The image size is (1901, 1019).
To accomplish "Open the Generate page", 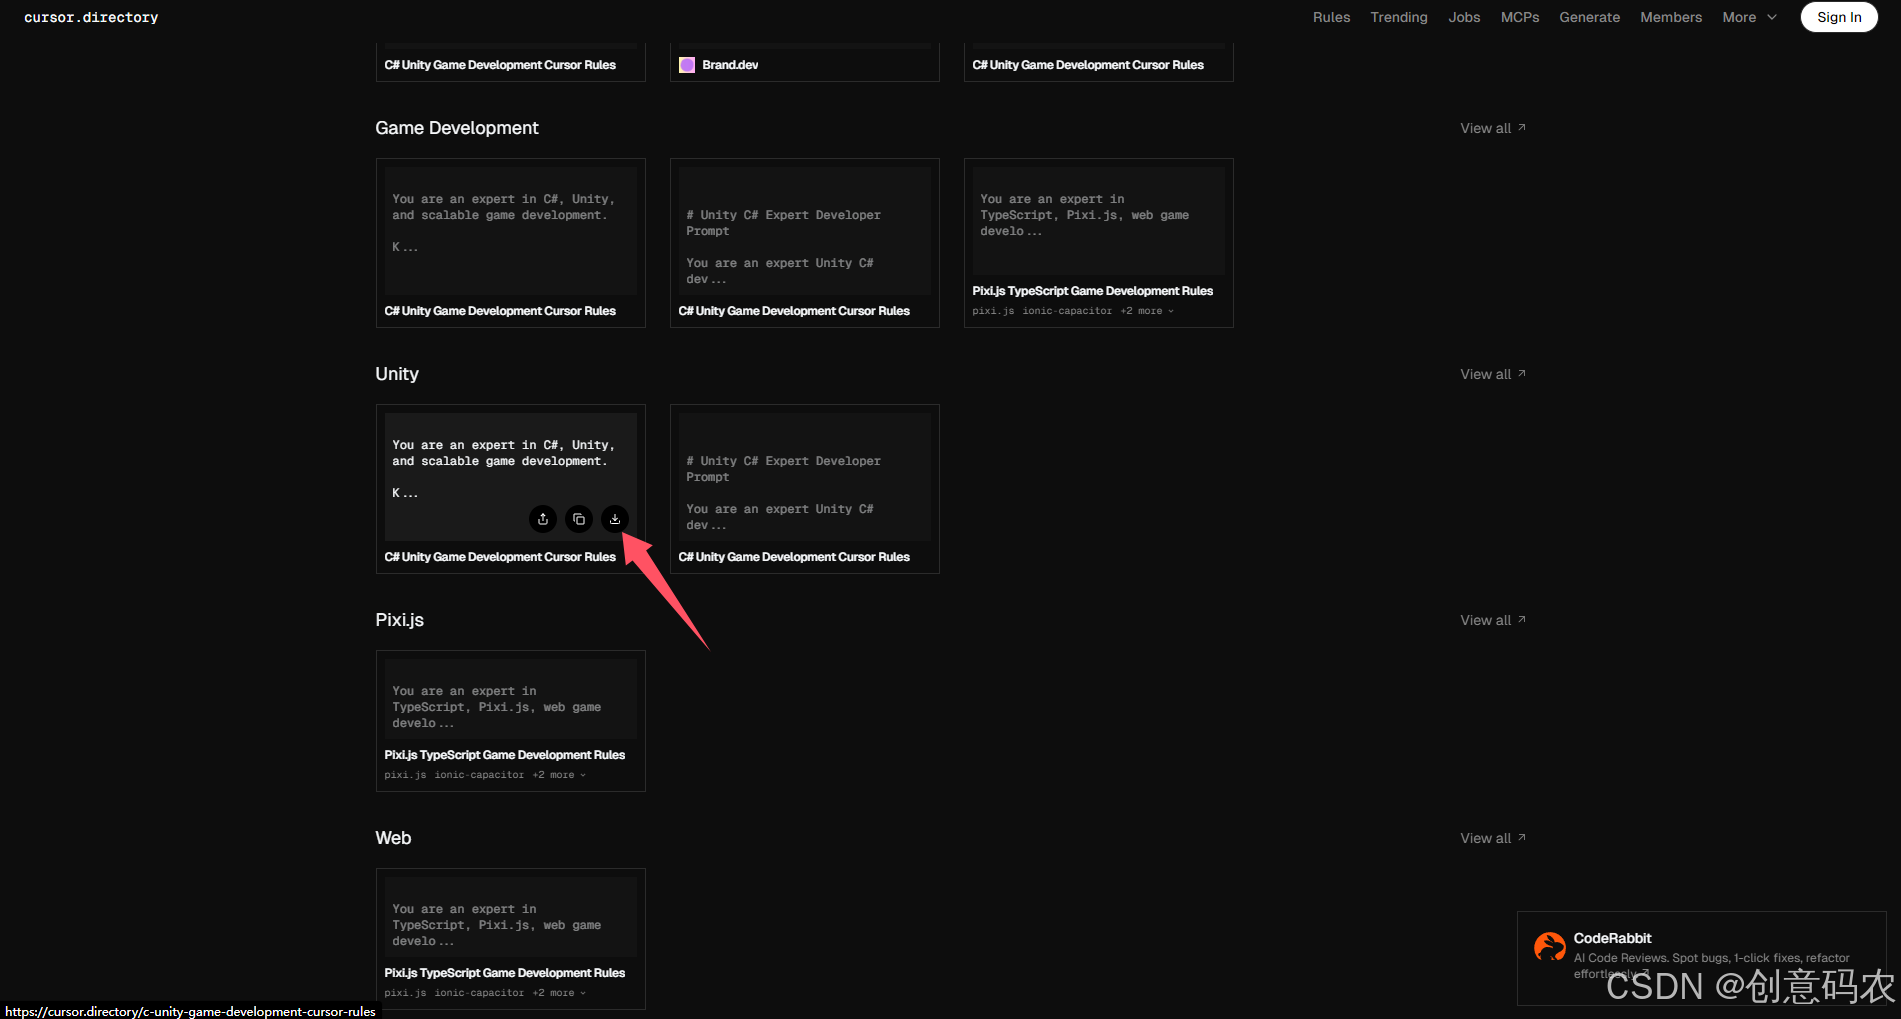I will [1589, 17].
